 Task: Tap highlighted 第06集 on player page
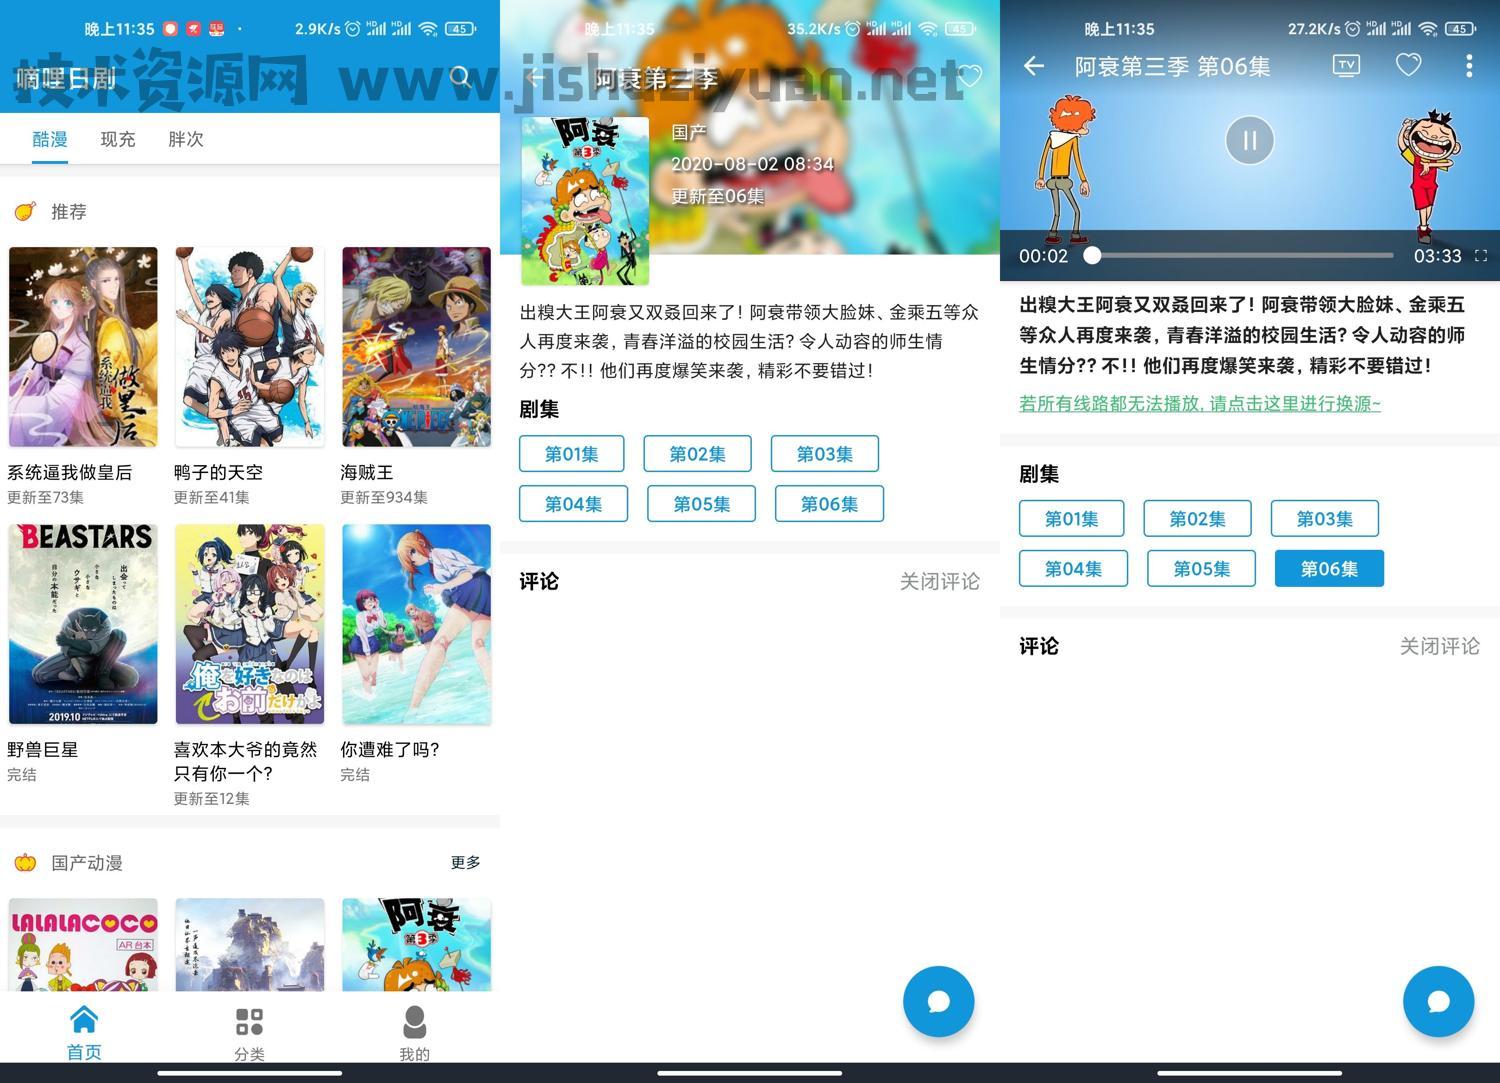[1329, 569]
